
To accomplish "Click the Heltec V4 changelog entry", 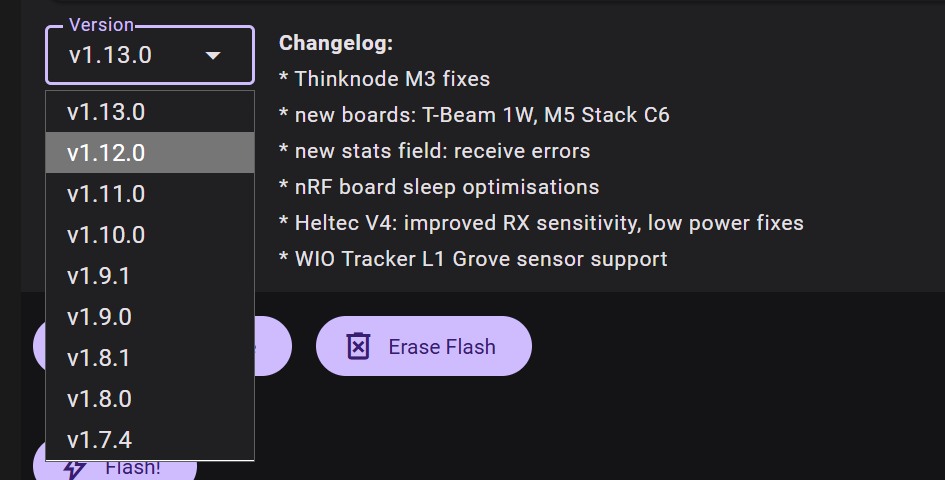I will coord(541,223).
